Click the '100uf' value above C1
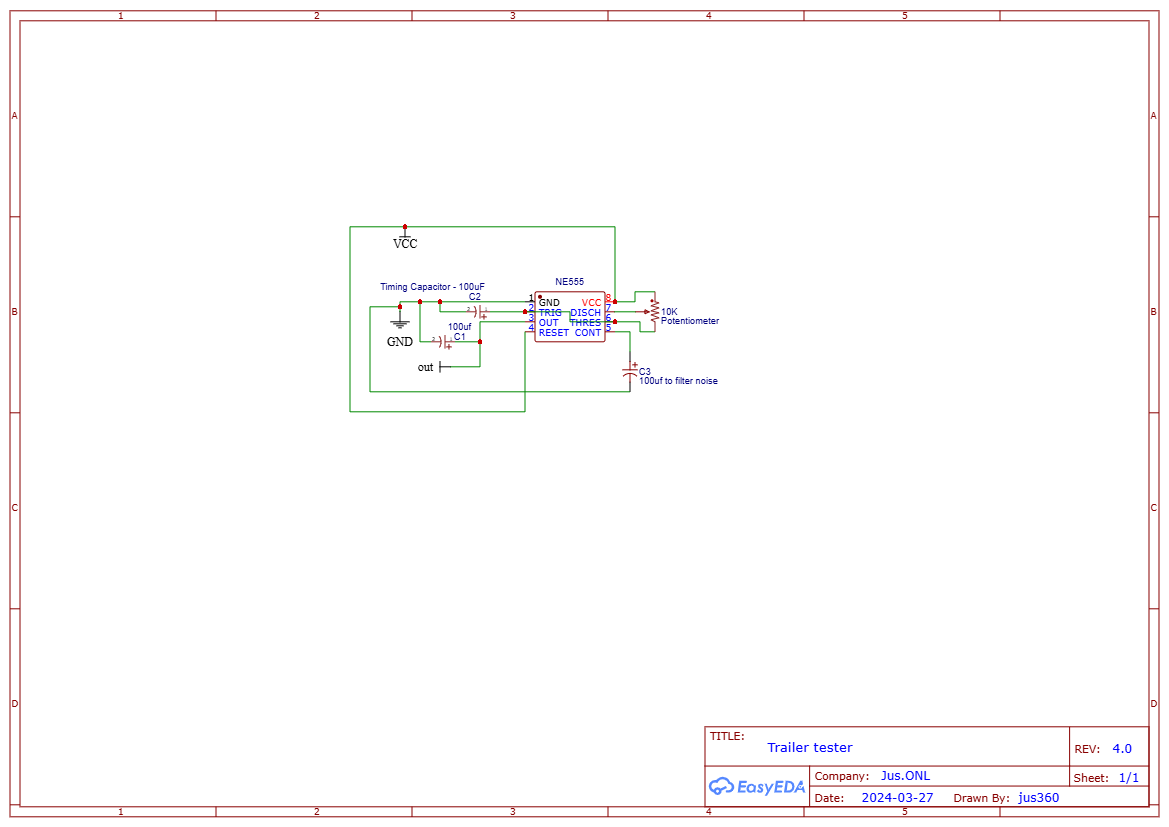This screenshot has height=827, width=1169. click(x=459, y=327)
